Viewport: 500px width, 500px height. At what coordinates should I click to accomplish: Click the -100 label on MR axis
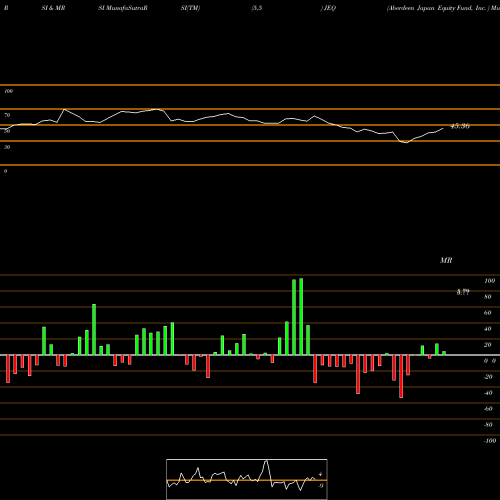pyautogui.click(x=490, y=441)
